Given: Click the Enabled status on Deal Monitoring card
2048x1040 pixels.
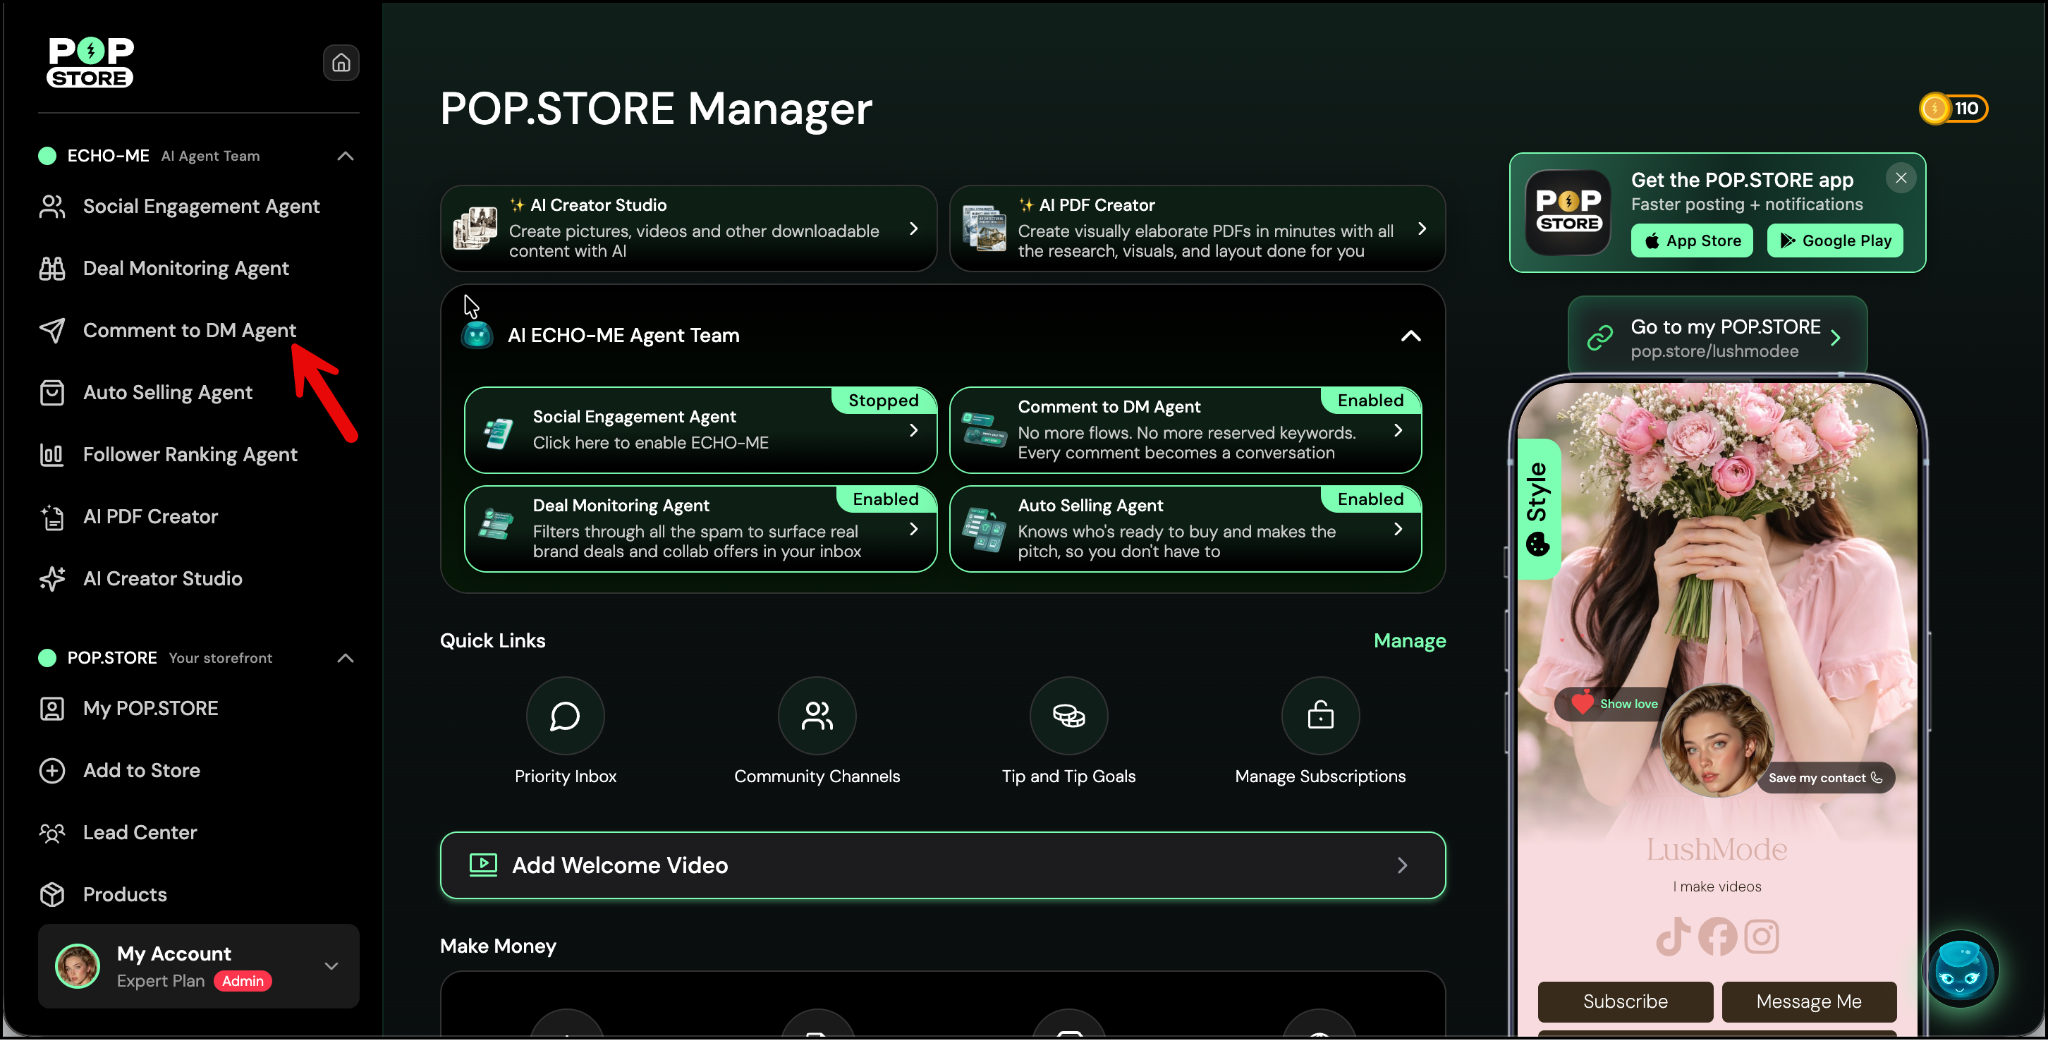Looking at the screenshot, I should coord(885,499).
